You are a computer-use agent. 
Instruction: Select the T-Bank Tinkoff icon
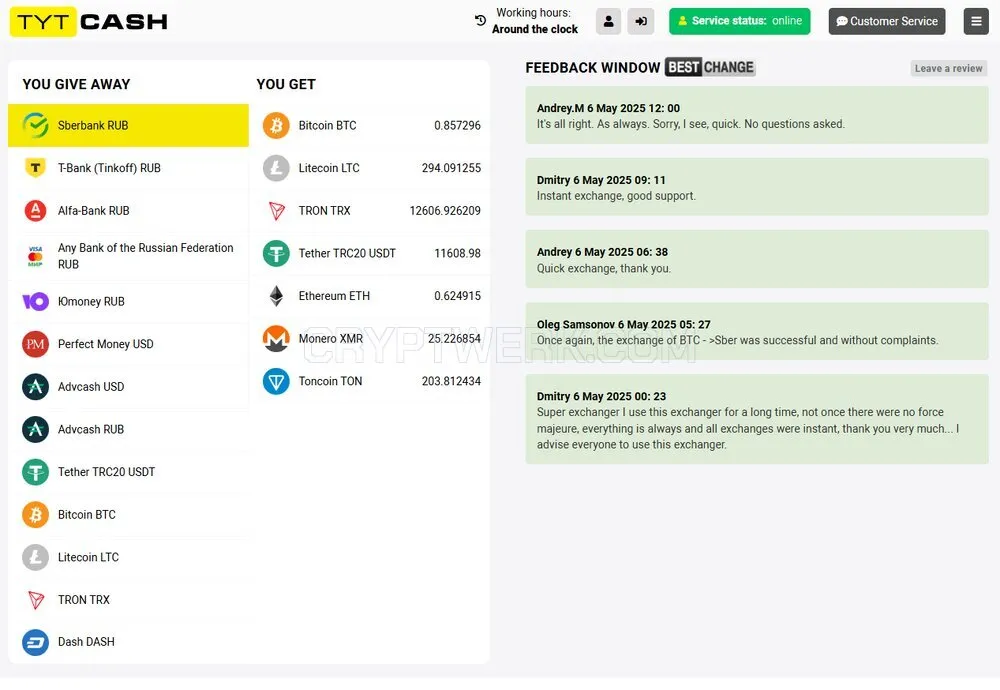pyautogui.click(x=36, y=168)
